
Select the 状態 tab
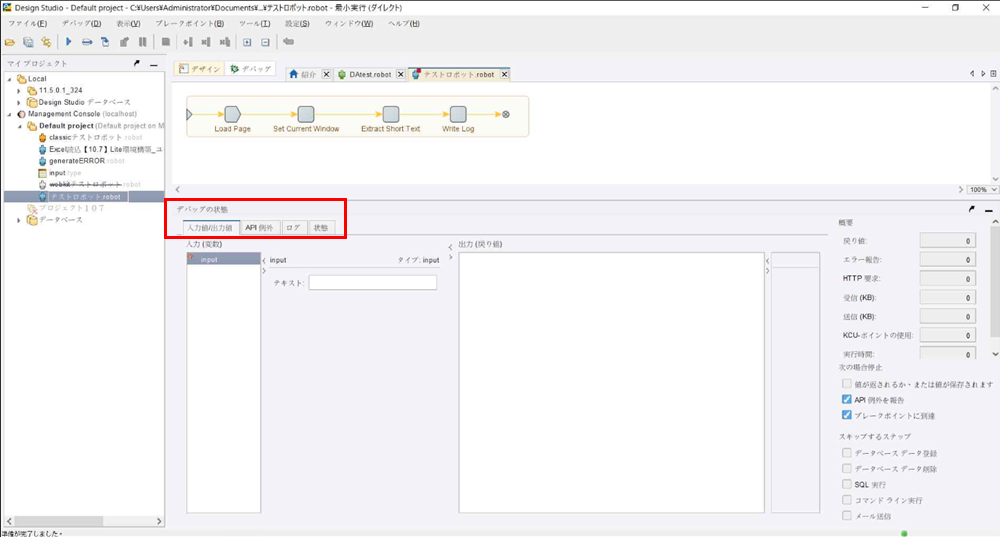[x=321, y=228]
